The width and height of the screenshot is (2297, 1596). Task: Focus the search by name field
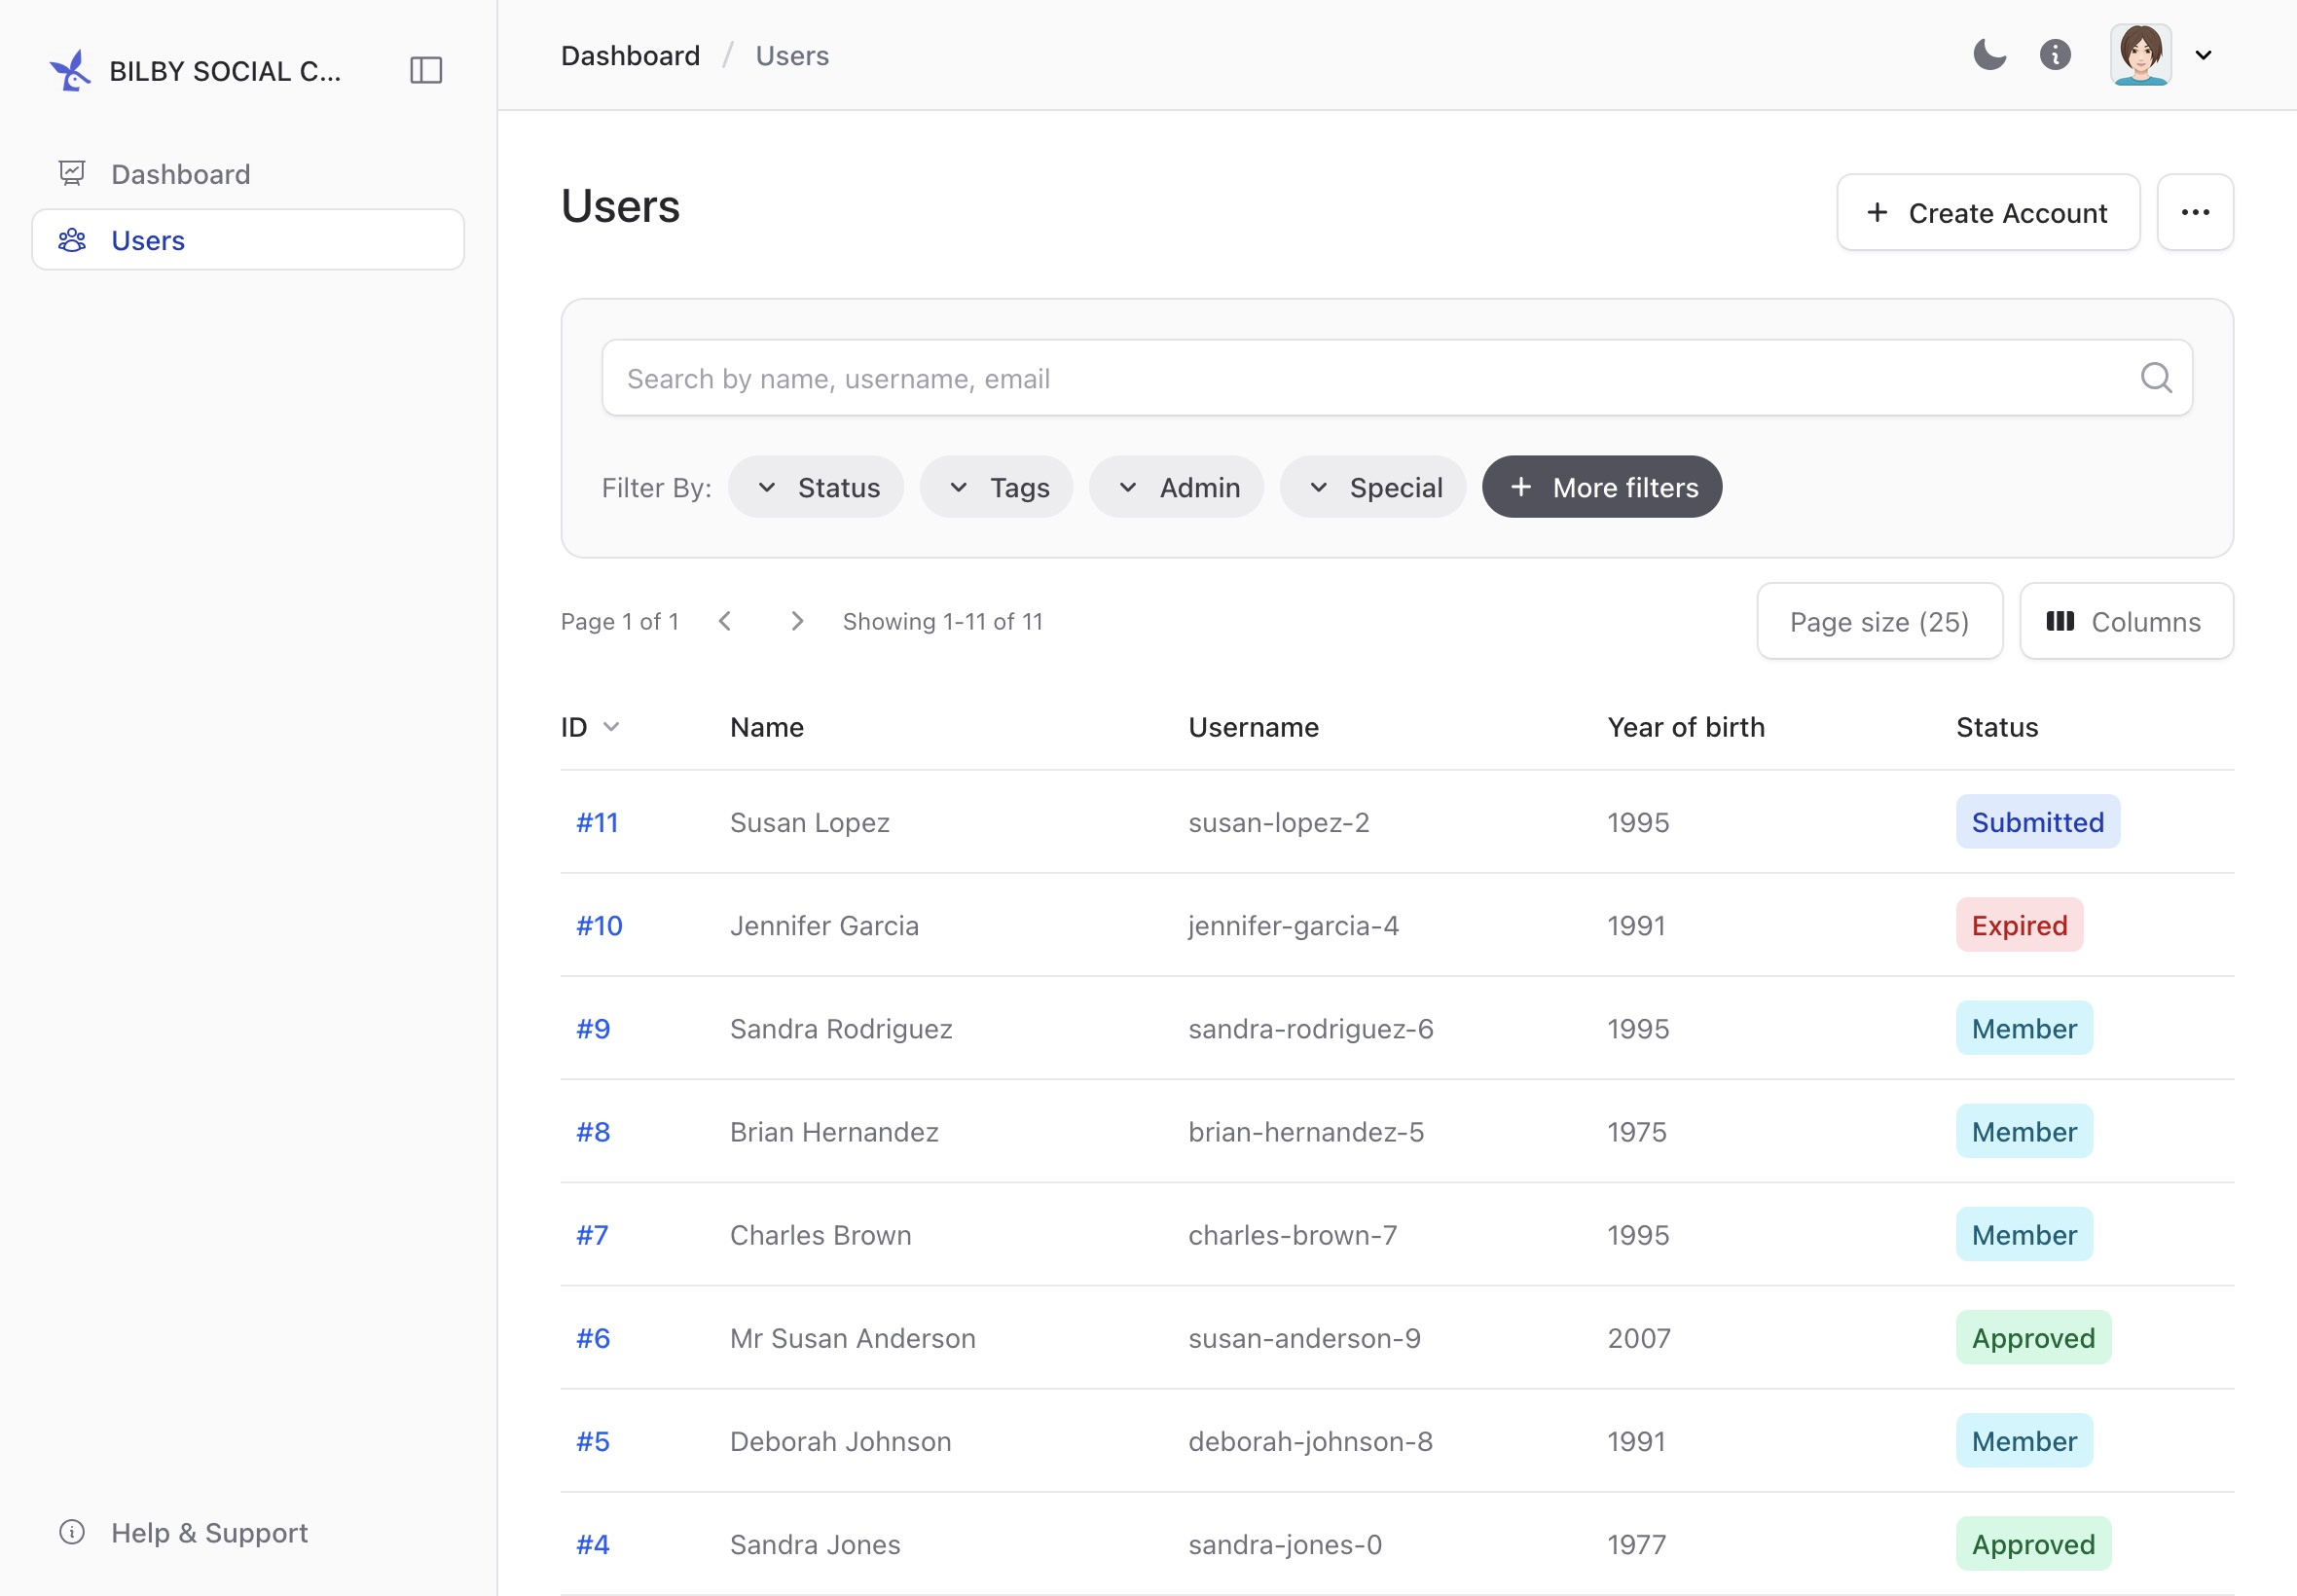coord(1397,378)
